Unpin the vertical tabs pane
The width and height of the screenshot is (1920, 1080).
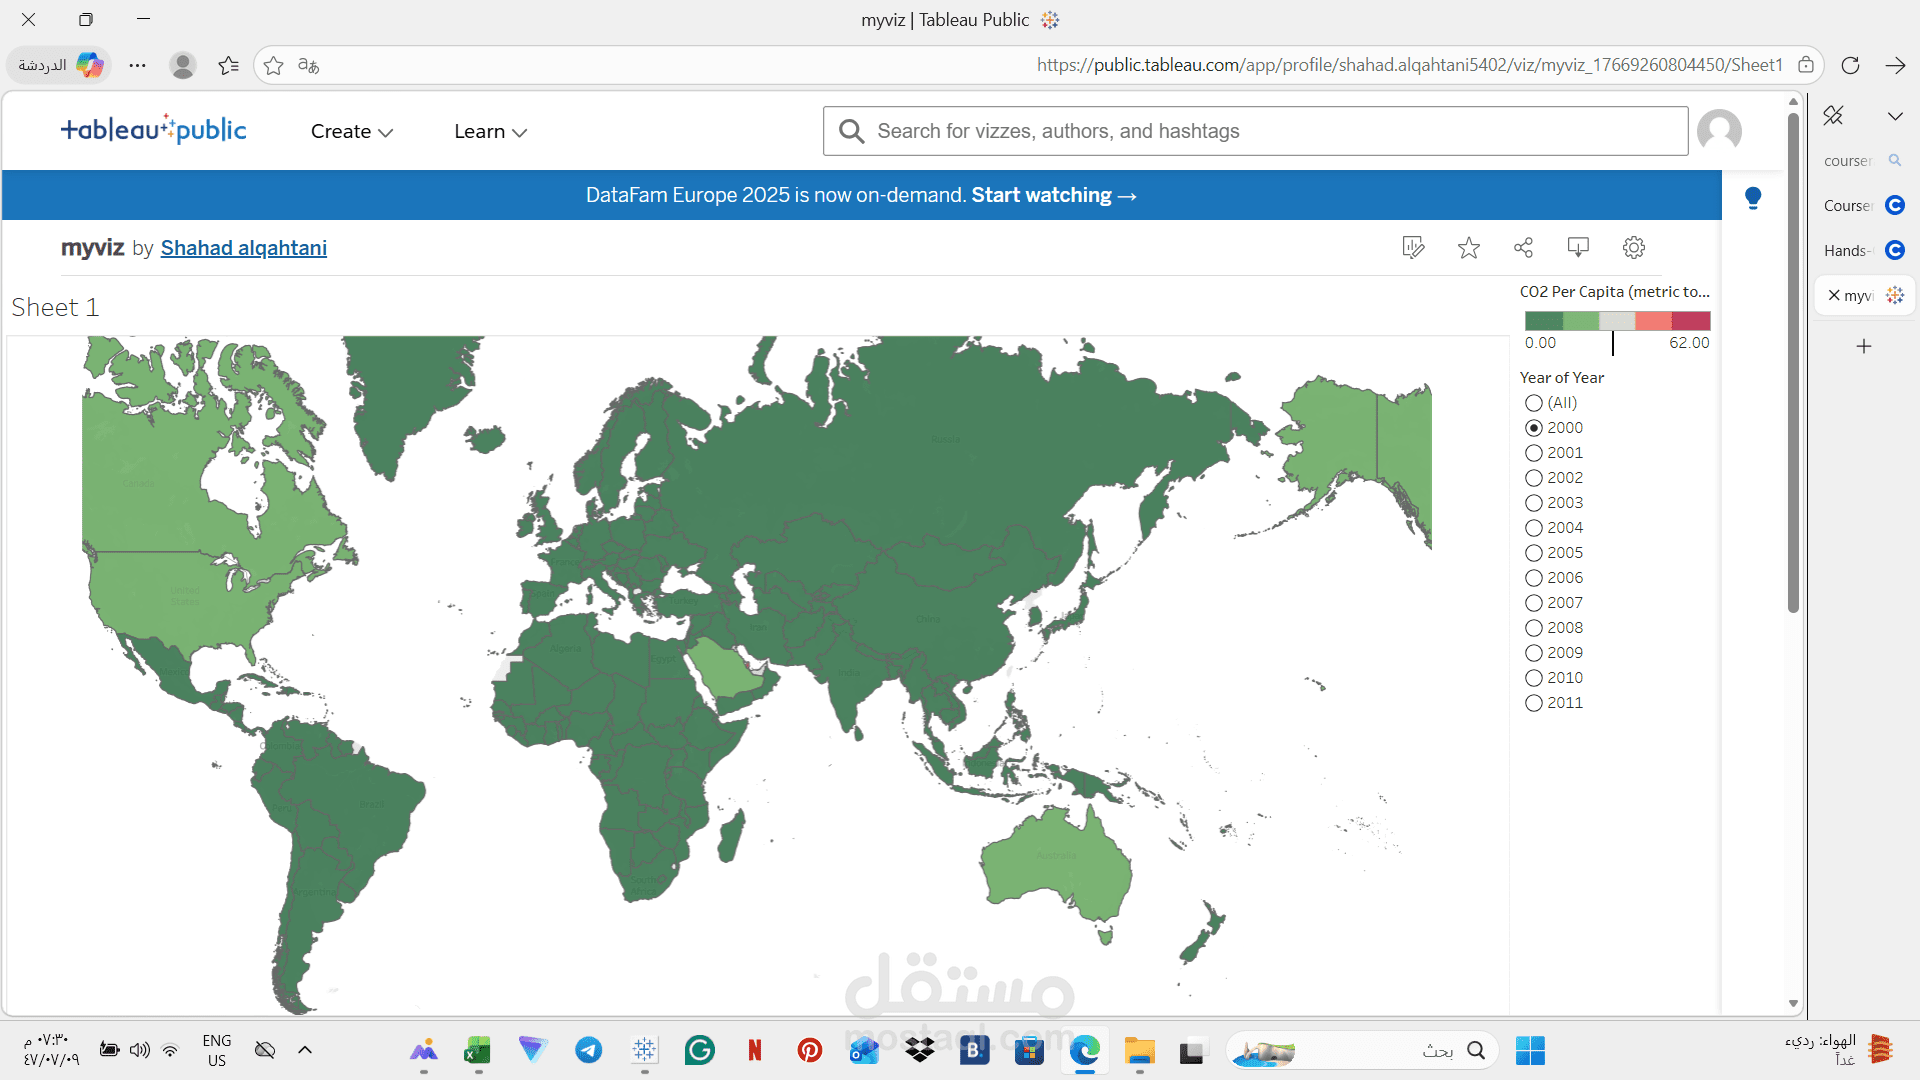(1833, 115)
